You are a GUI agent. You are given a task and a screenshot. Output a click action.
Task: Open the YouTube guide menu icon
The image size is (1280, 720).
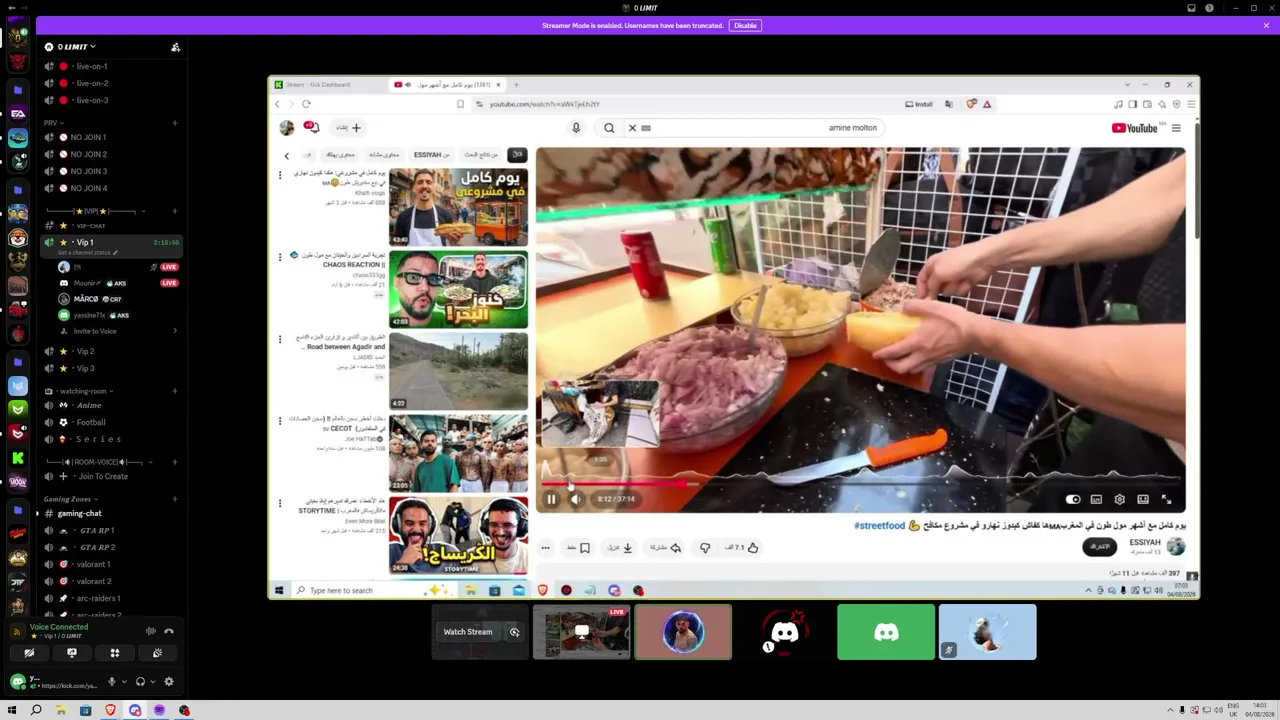(1176, 128)
